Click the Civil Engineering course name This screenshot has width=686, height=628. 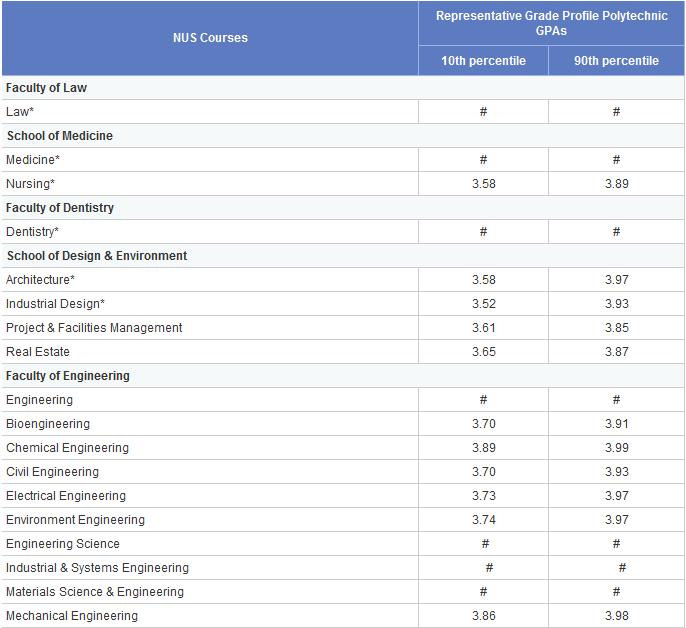(x=52, y=472)
